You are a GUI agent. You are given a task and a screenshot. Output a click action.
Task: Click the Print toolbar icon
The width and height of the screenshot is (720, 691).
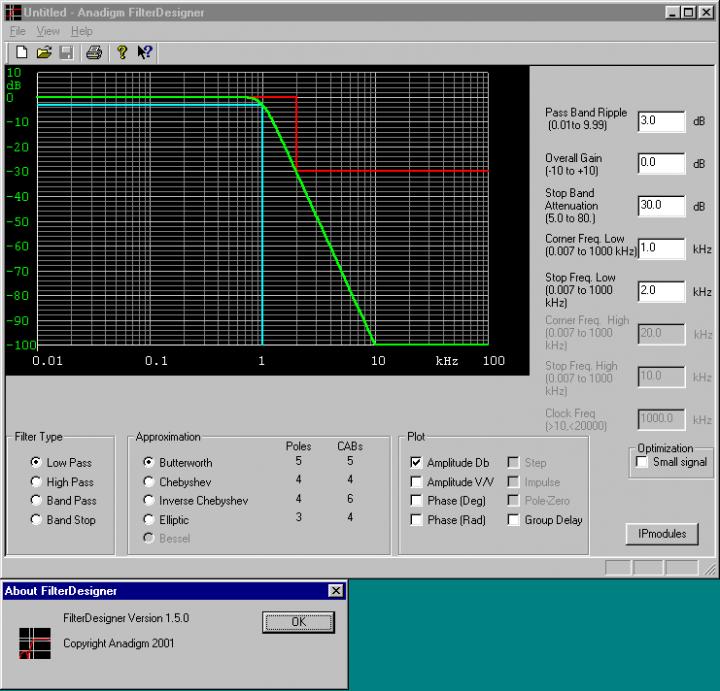pyautogui.click(x=93, y=53)
